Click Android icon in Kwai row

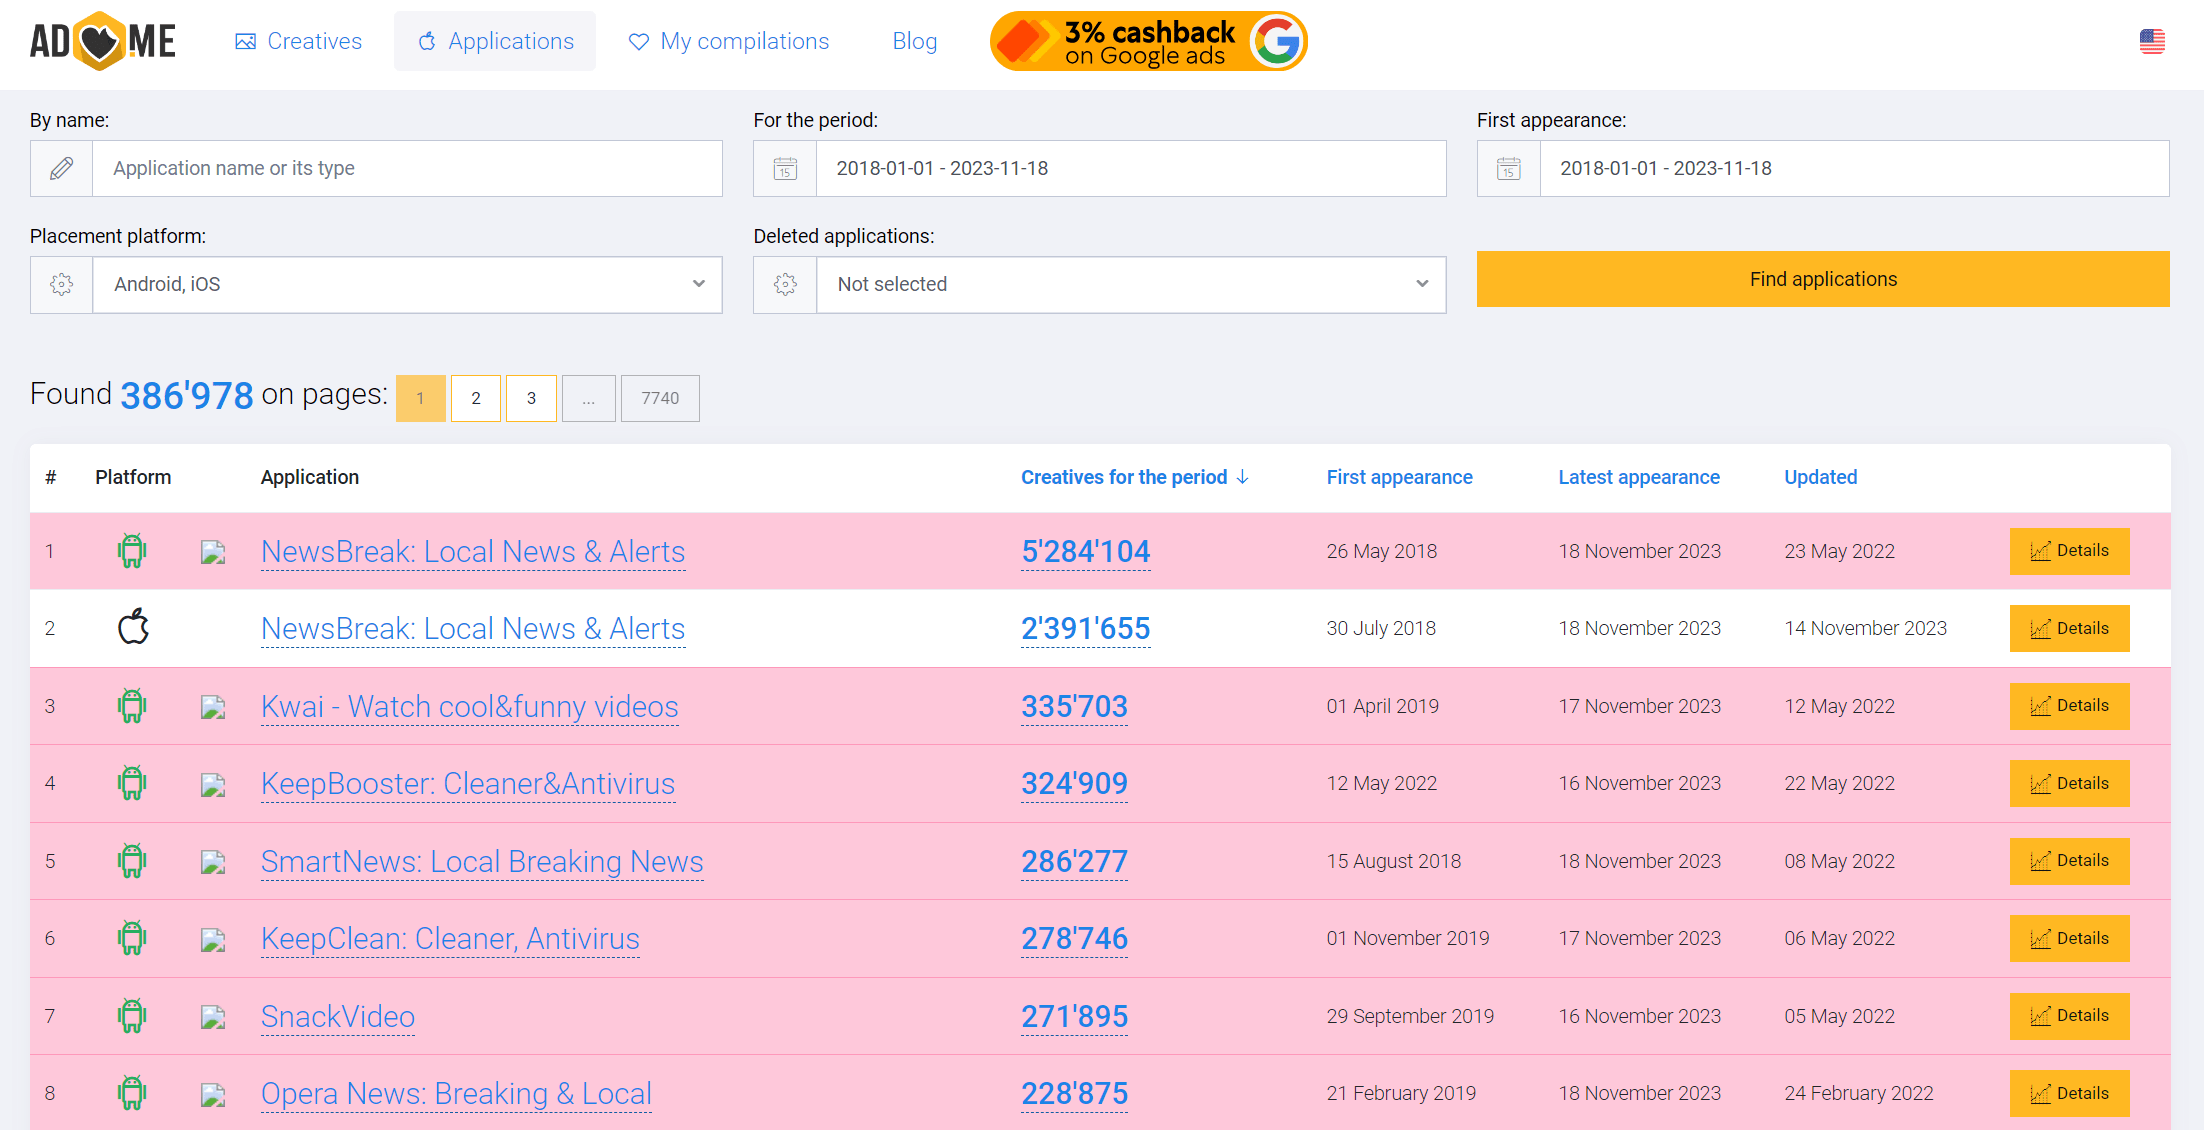(132, 706)
